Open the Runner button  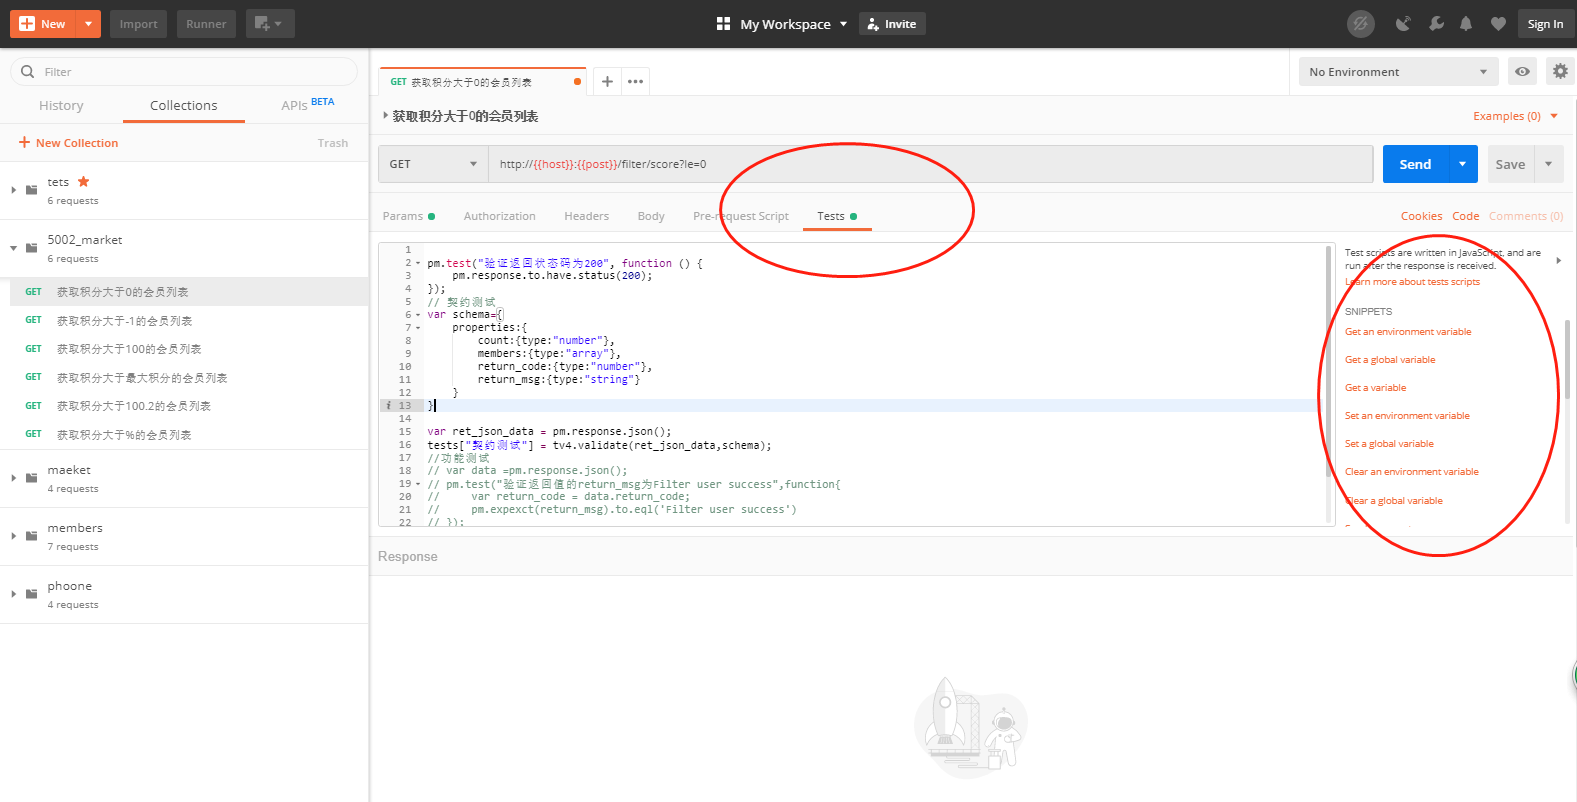point(206,24)
